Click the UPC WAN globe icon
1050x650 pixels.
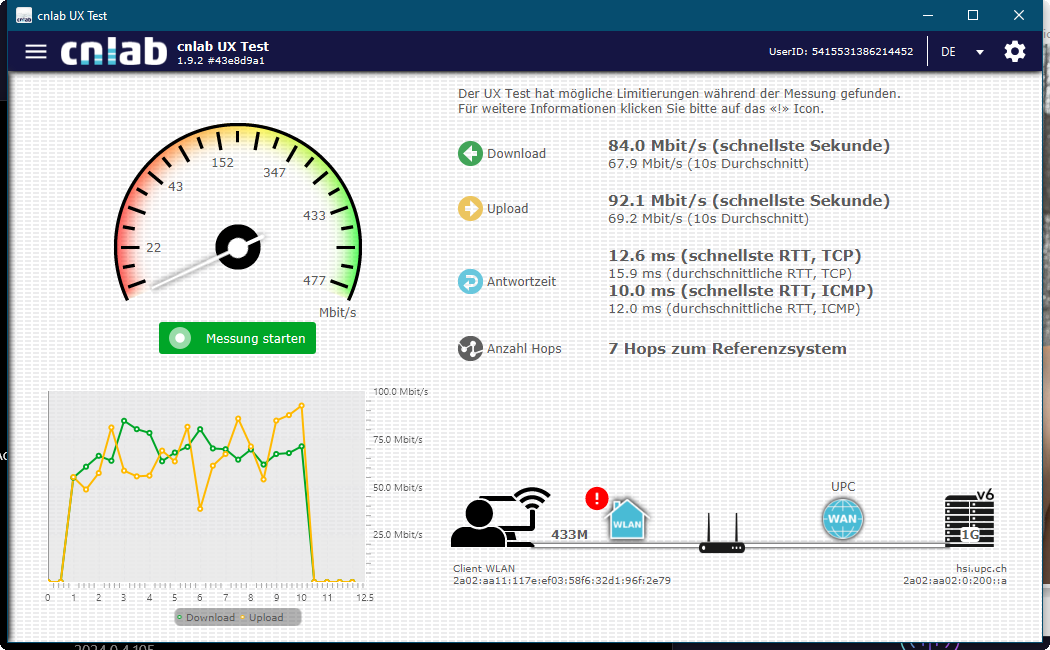click(842, 519)
